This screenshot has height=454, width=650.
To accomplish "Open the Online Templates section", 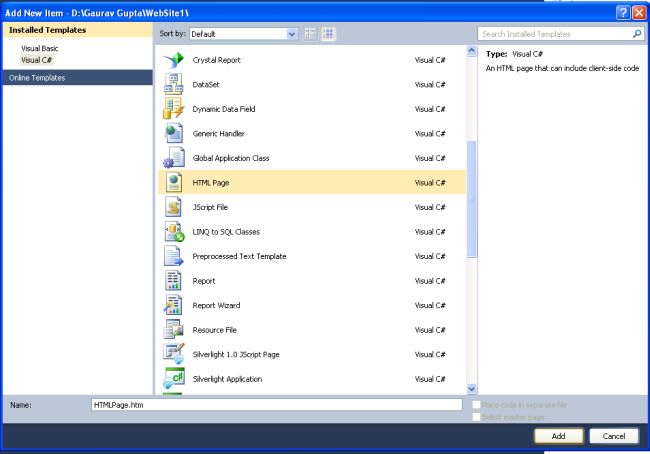I will tap(78, 78).
